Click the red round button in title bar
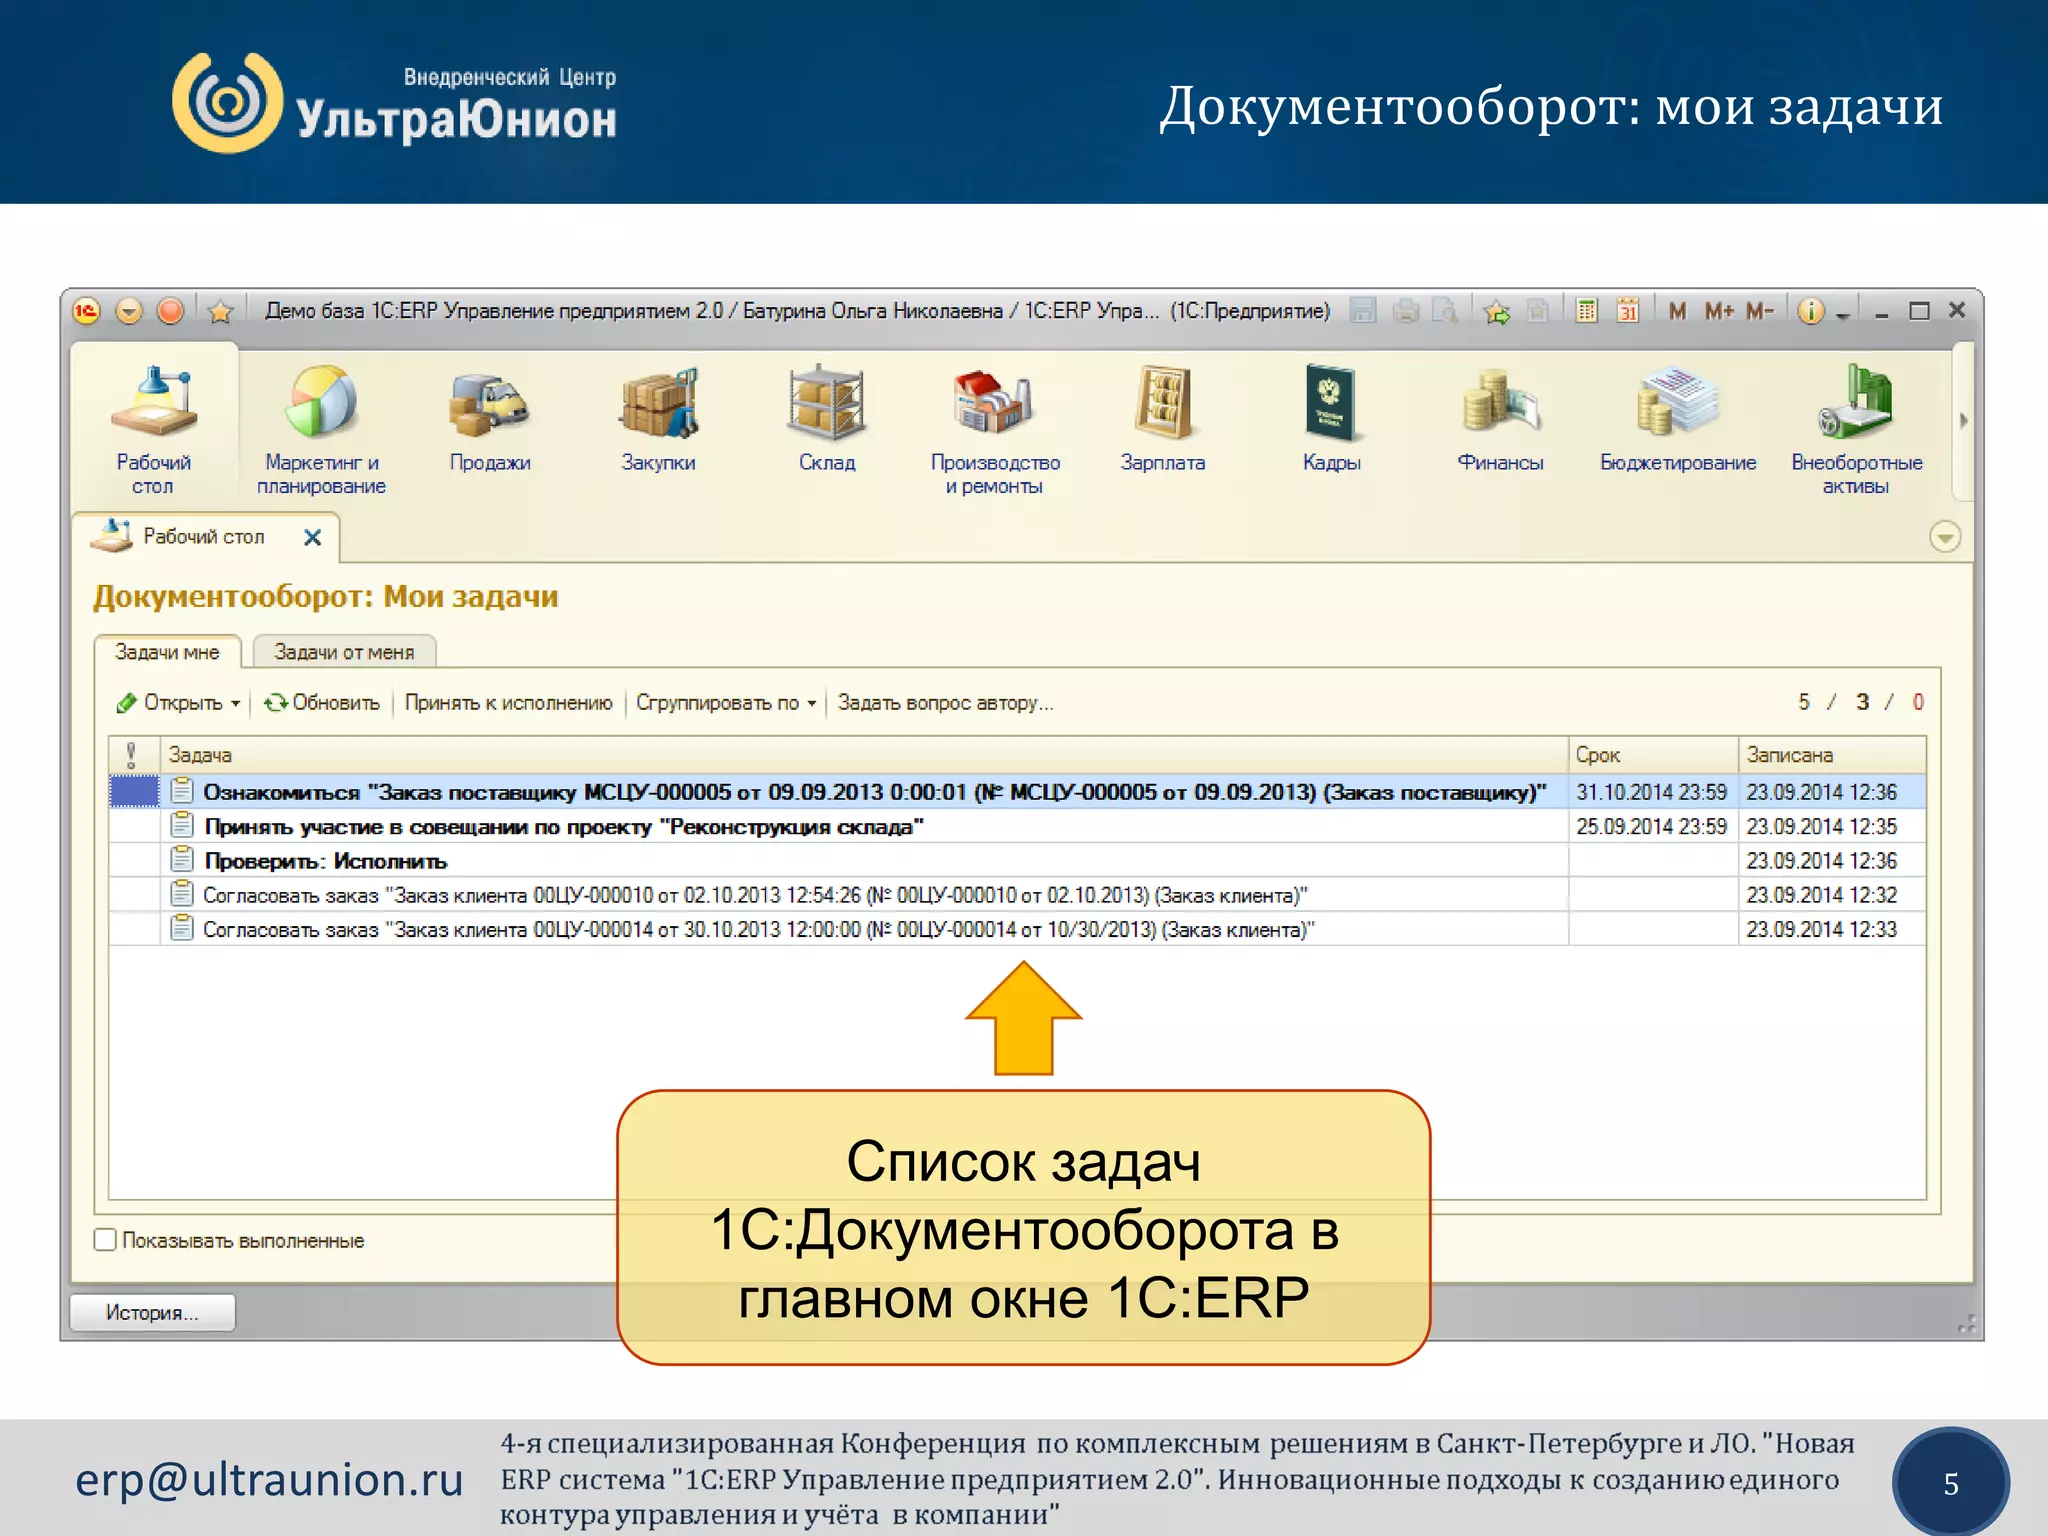 point(171,312)
